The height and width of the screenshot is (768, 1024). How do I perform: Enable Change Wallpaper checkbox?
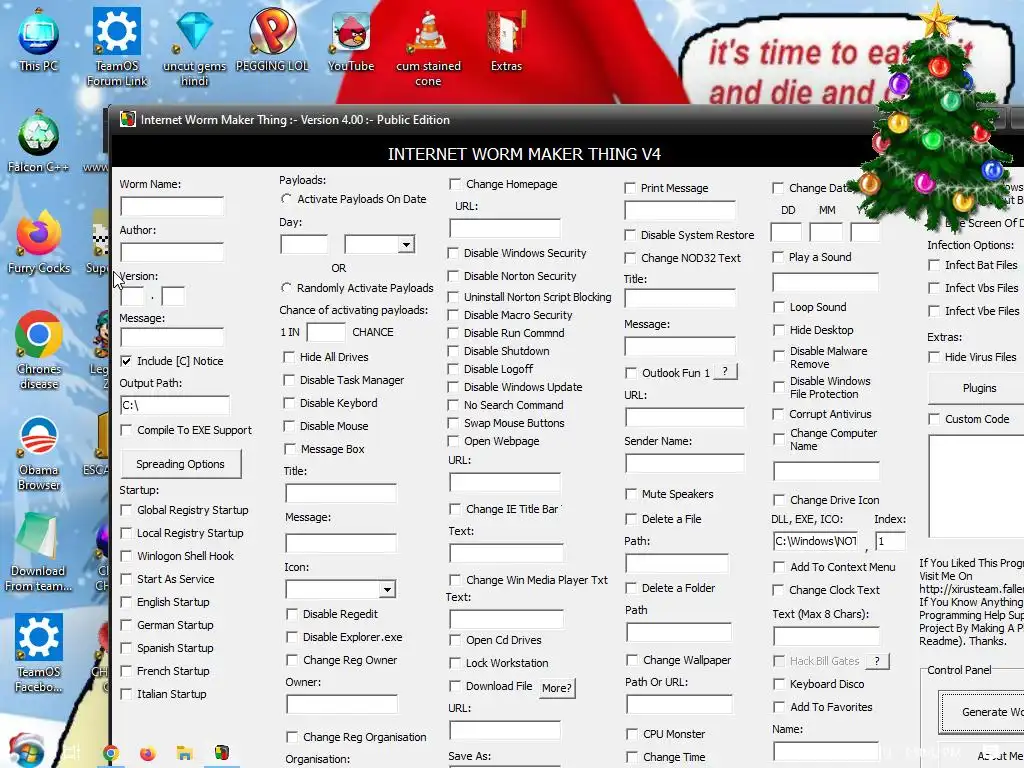[x=632, y=660]
